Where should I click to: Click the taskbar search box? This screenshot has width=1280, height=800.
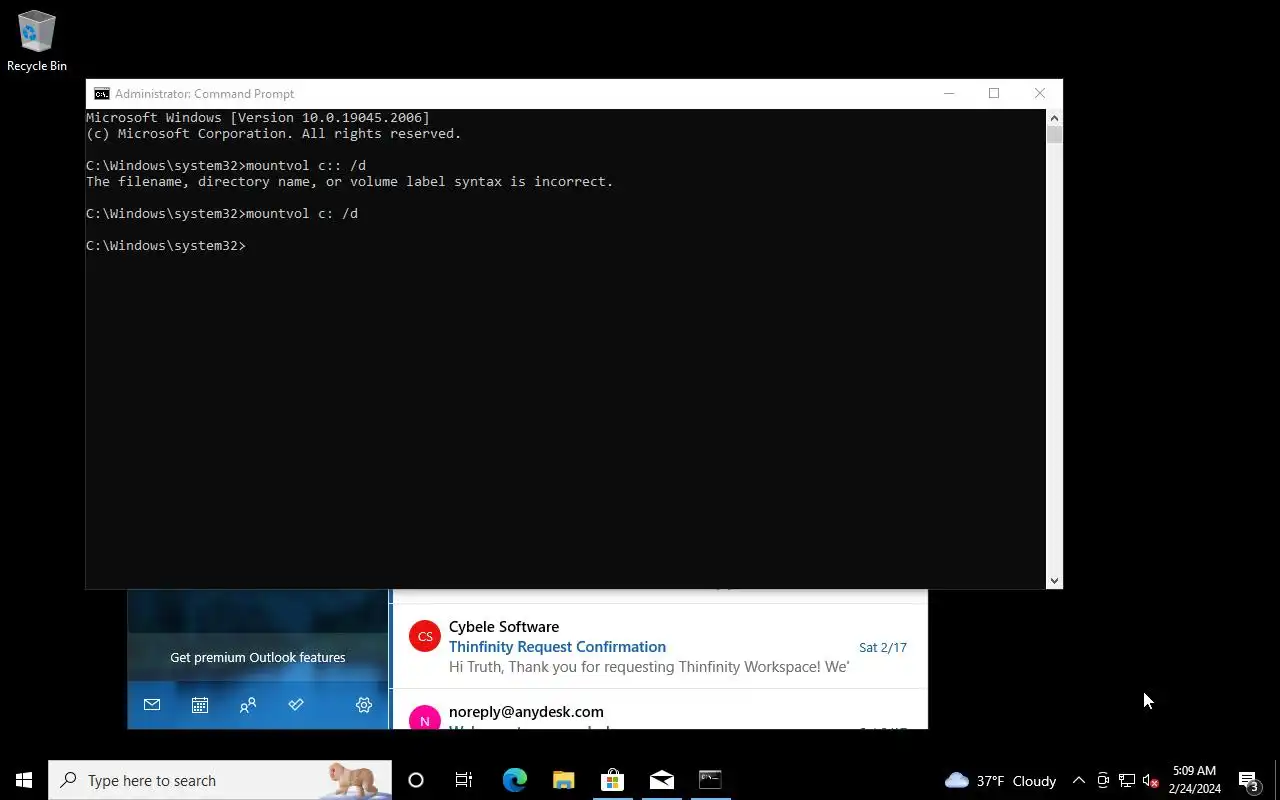tap(220, 780)
